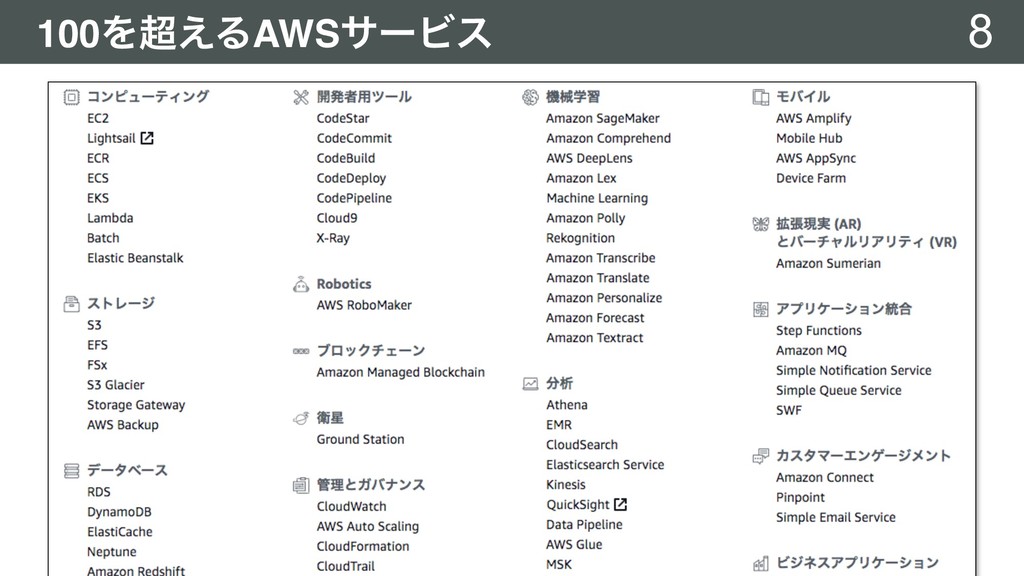The height and width of the screenshot is (576, 1024).
Task: Open the DynamoDB service link
Action: (119, 512)
